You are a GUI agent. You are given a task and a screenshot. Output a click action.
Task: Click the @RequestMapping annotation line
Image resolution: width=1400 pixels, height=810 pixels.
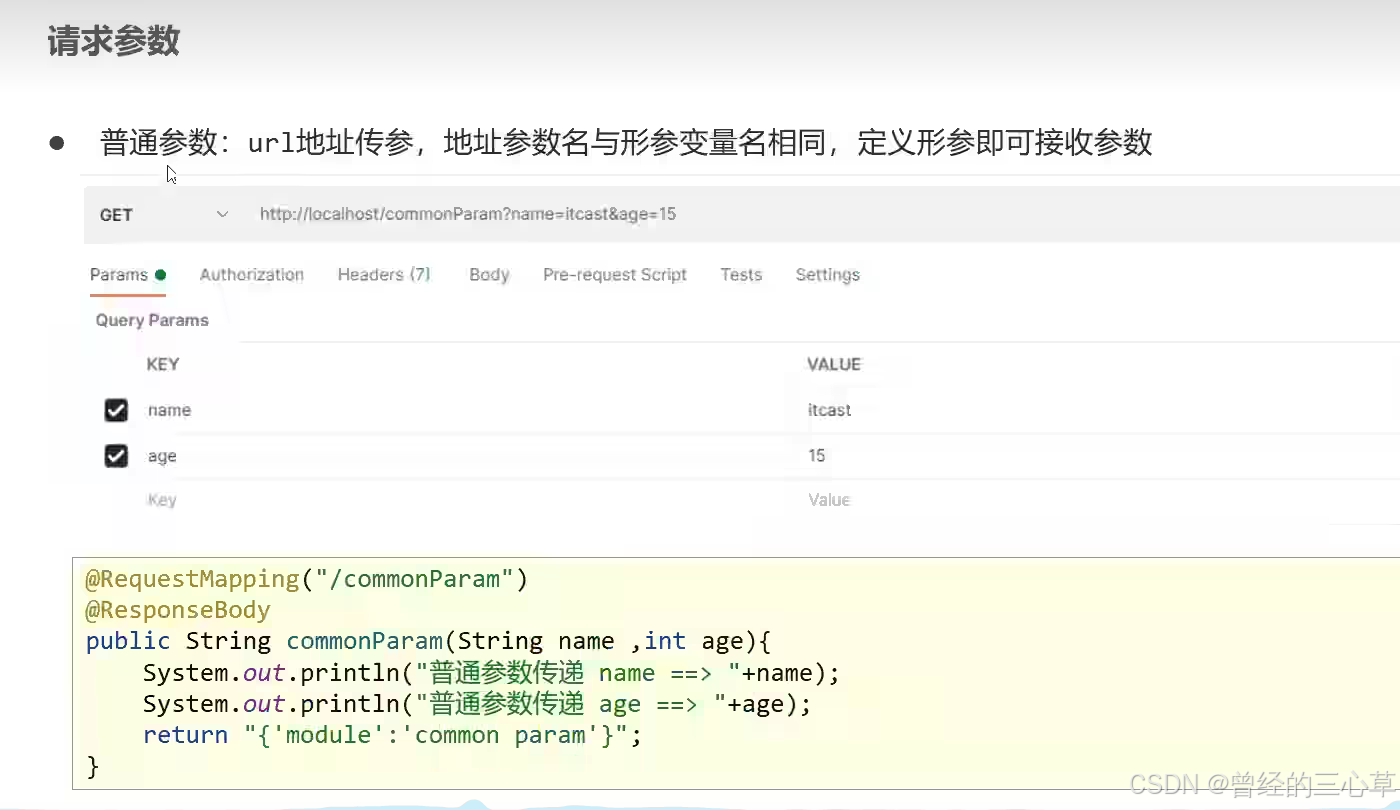tap(306, 579)
